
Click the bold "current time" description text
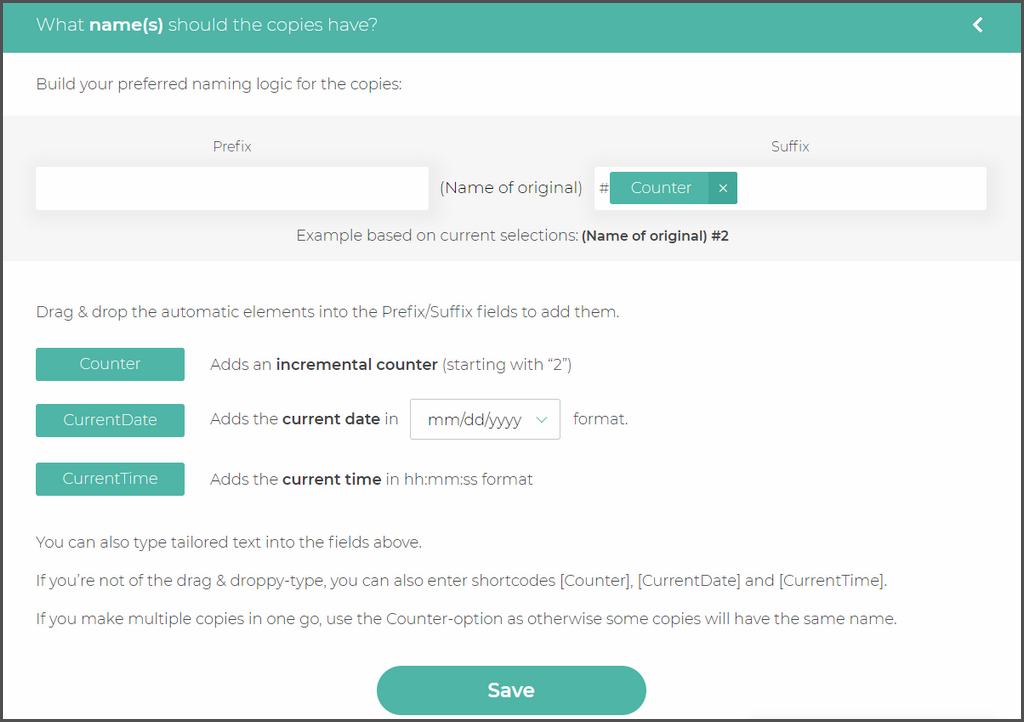331,479
